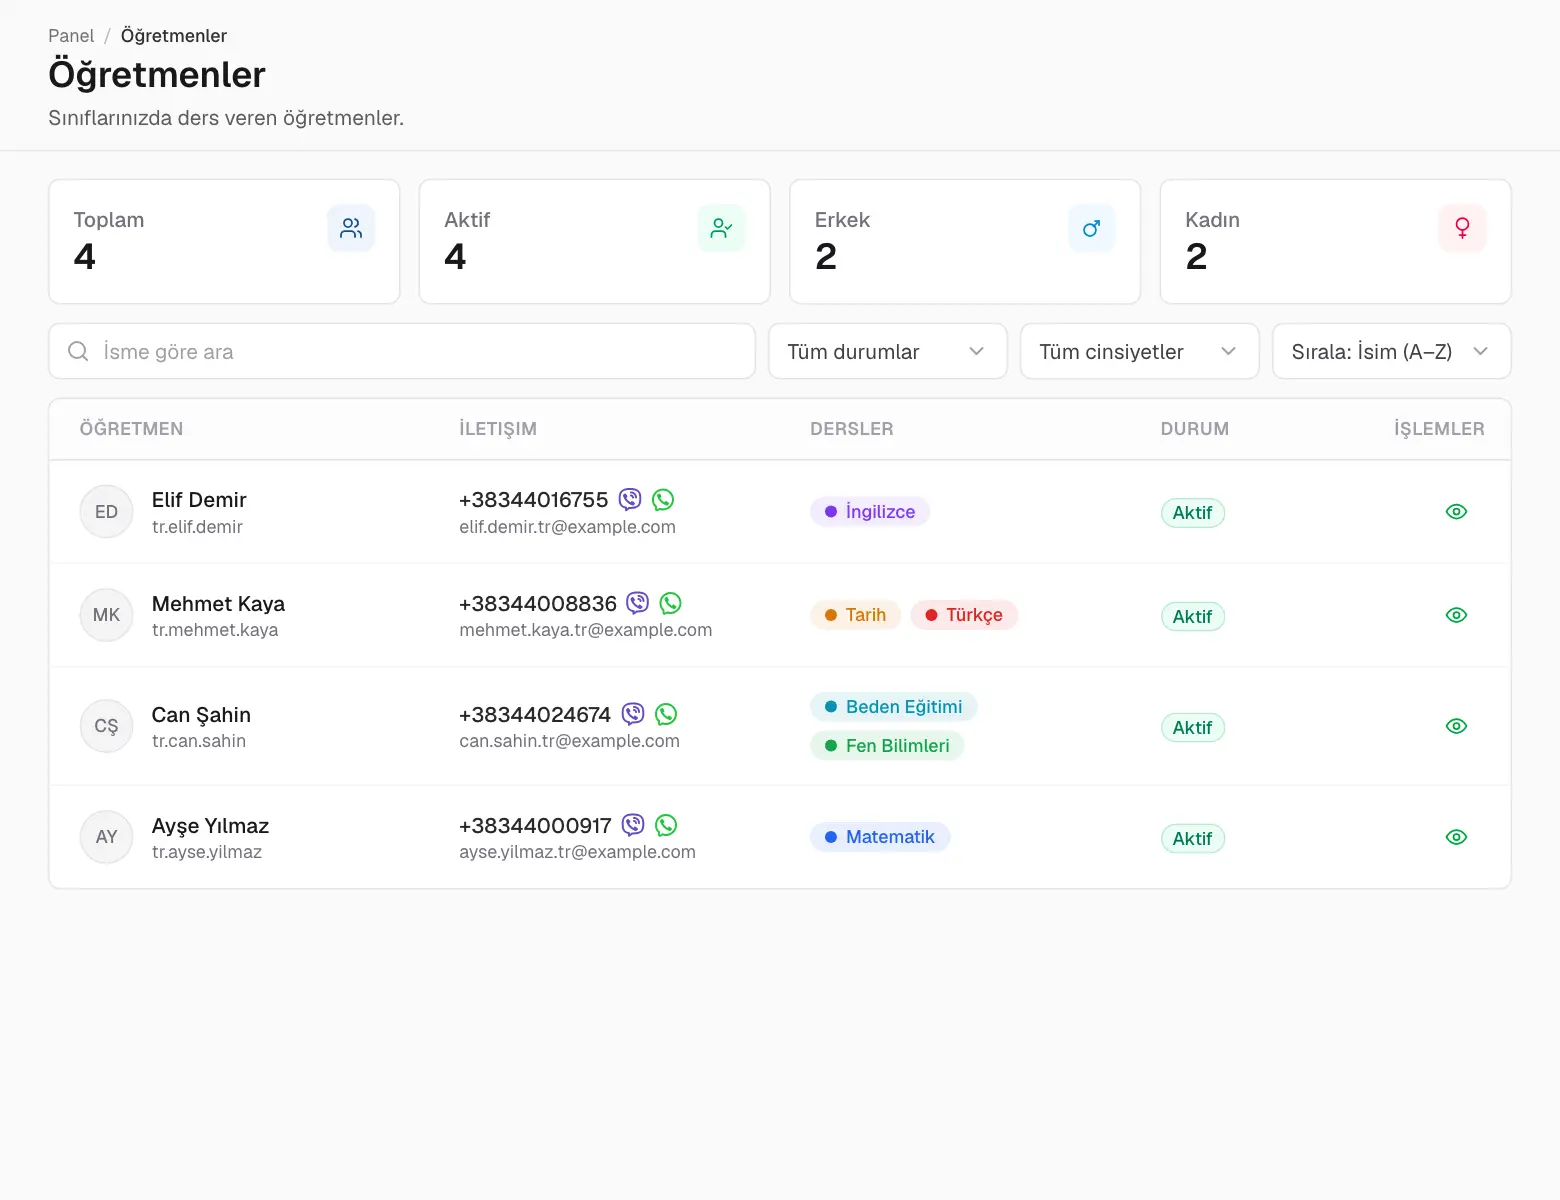
Task: Open the Sırala: İsim (A–Z) sort dropdown
Action: point(1392,351)
